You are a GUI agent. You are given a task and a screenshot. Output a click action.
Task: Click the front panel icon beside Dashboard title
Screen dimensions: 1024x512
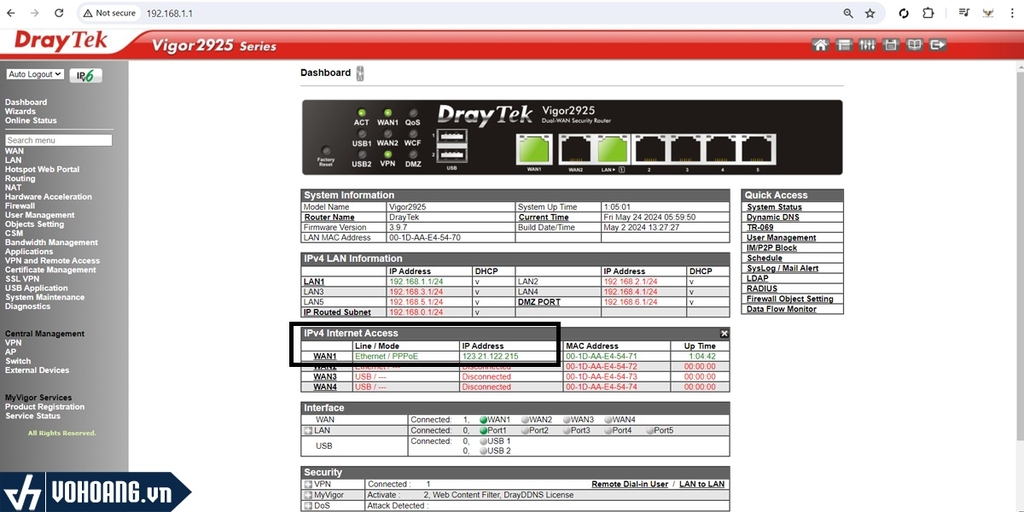[360, 73]
